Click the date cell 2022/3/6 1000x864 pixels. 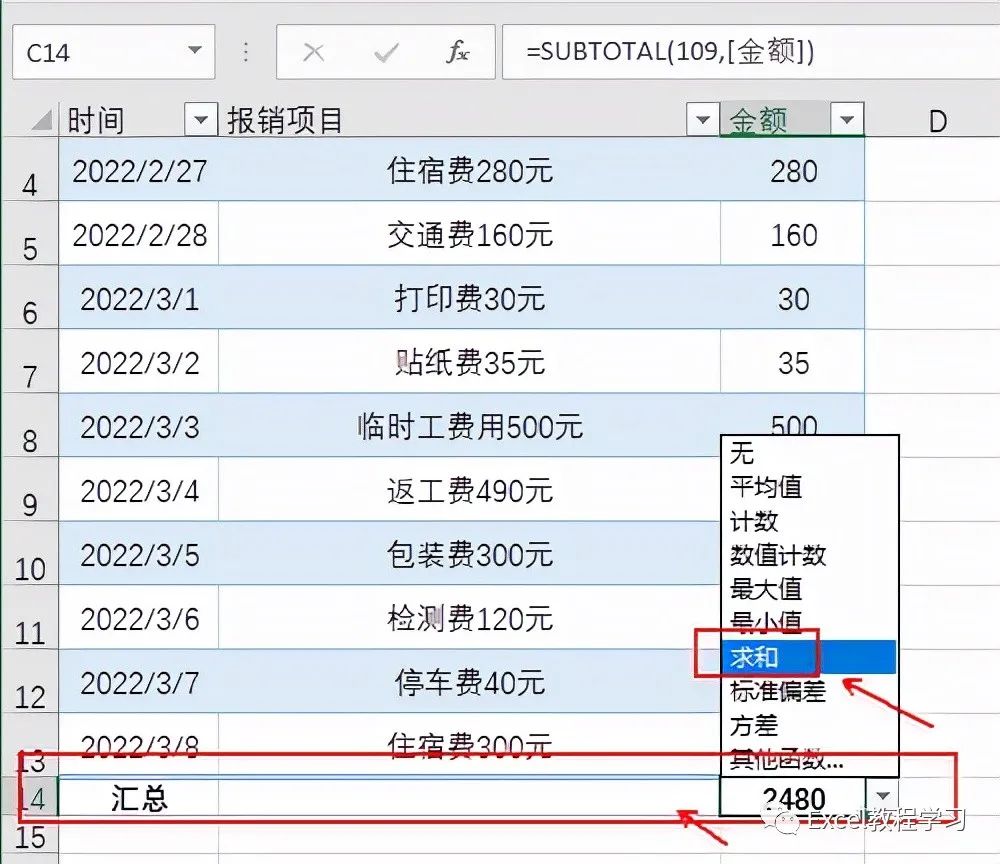point(139,619)
